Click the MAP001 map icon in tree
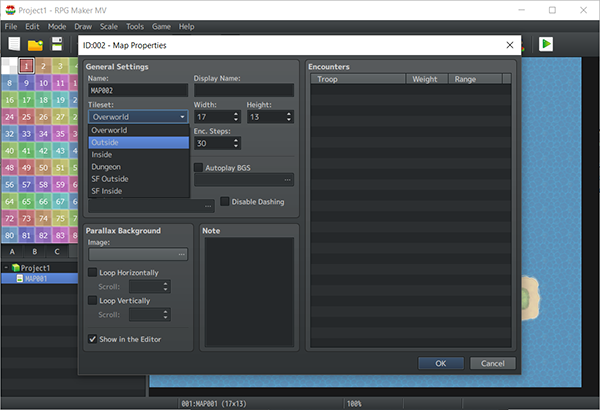Screen dimensions: 600x410 pyautogui.click(x=20, y=278)
